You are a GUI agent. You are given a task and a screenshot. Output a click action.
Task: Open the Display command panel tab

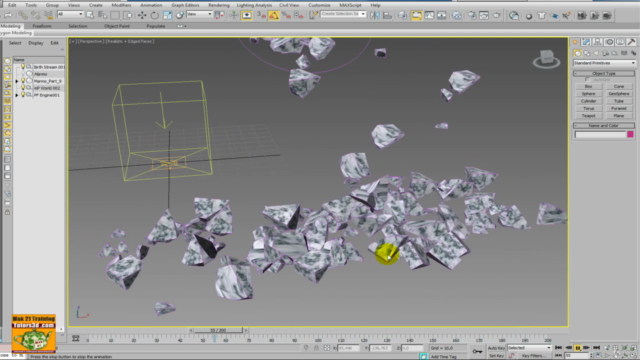click(620, 42)
